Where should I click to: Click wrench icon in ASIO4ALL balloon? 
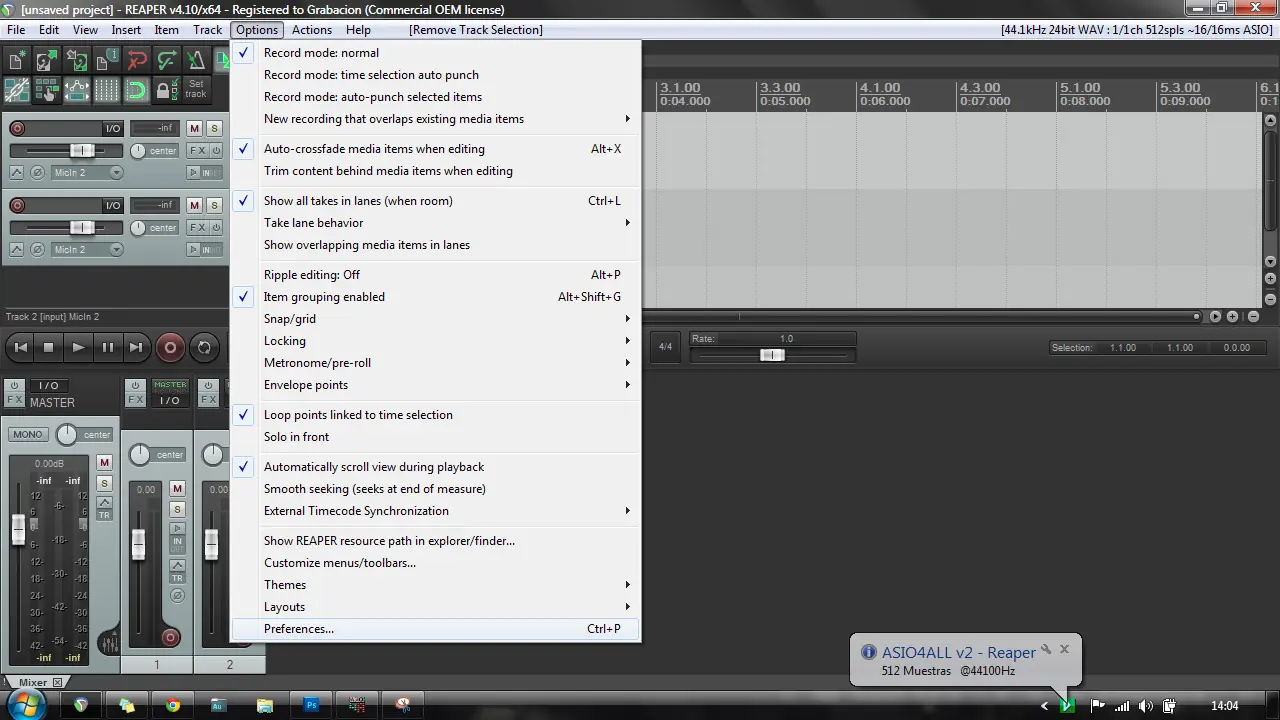point(1046,649)
